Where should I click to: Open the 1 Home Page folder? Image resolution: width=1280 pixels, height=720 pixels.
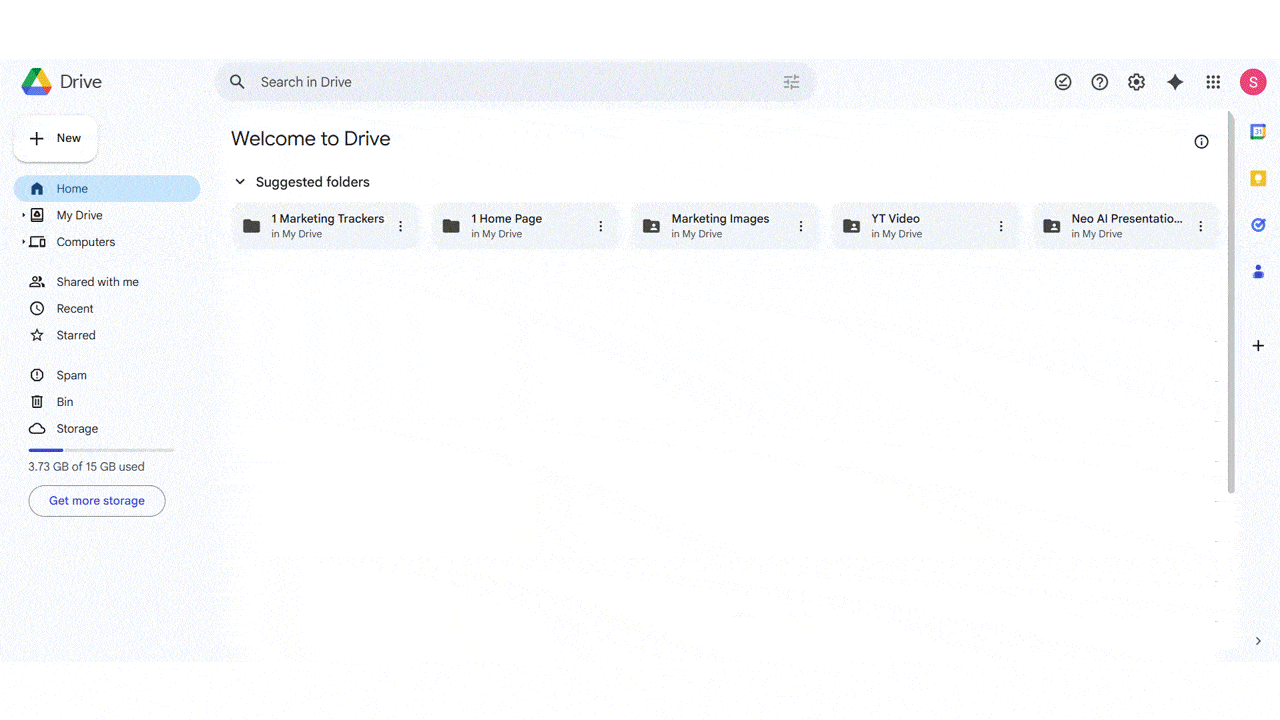point(526,226)
